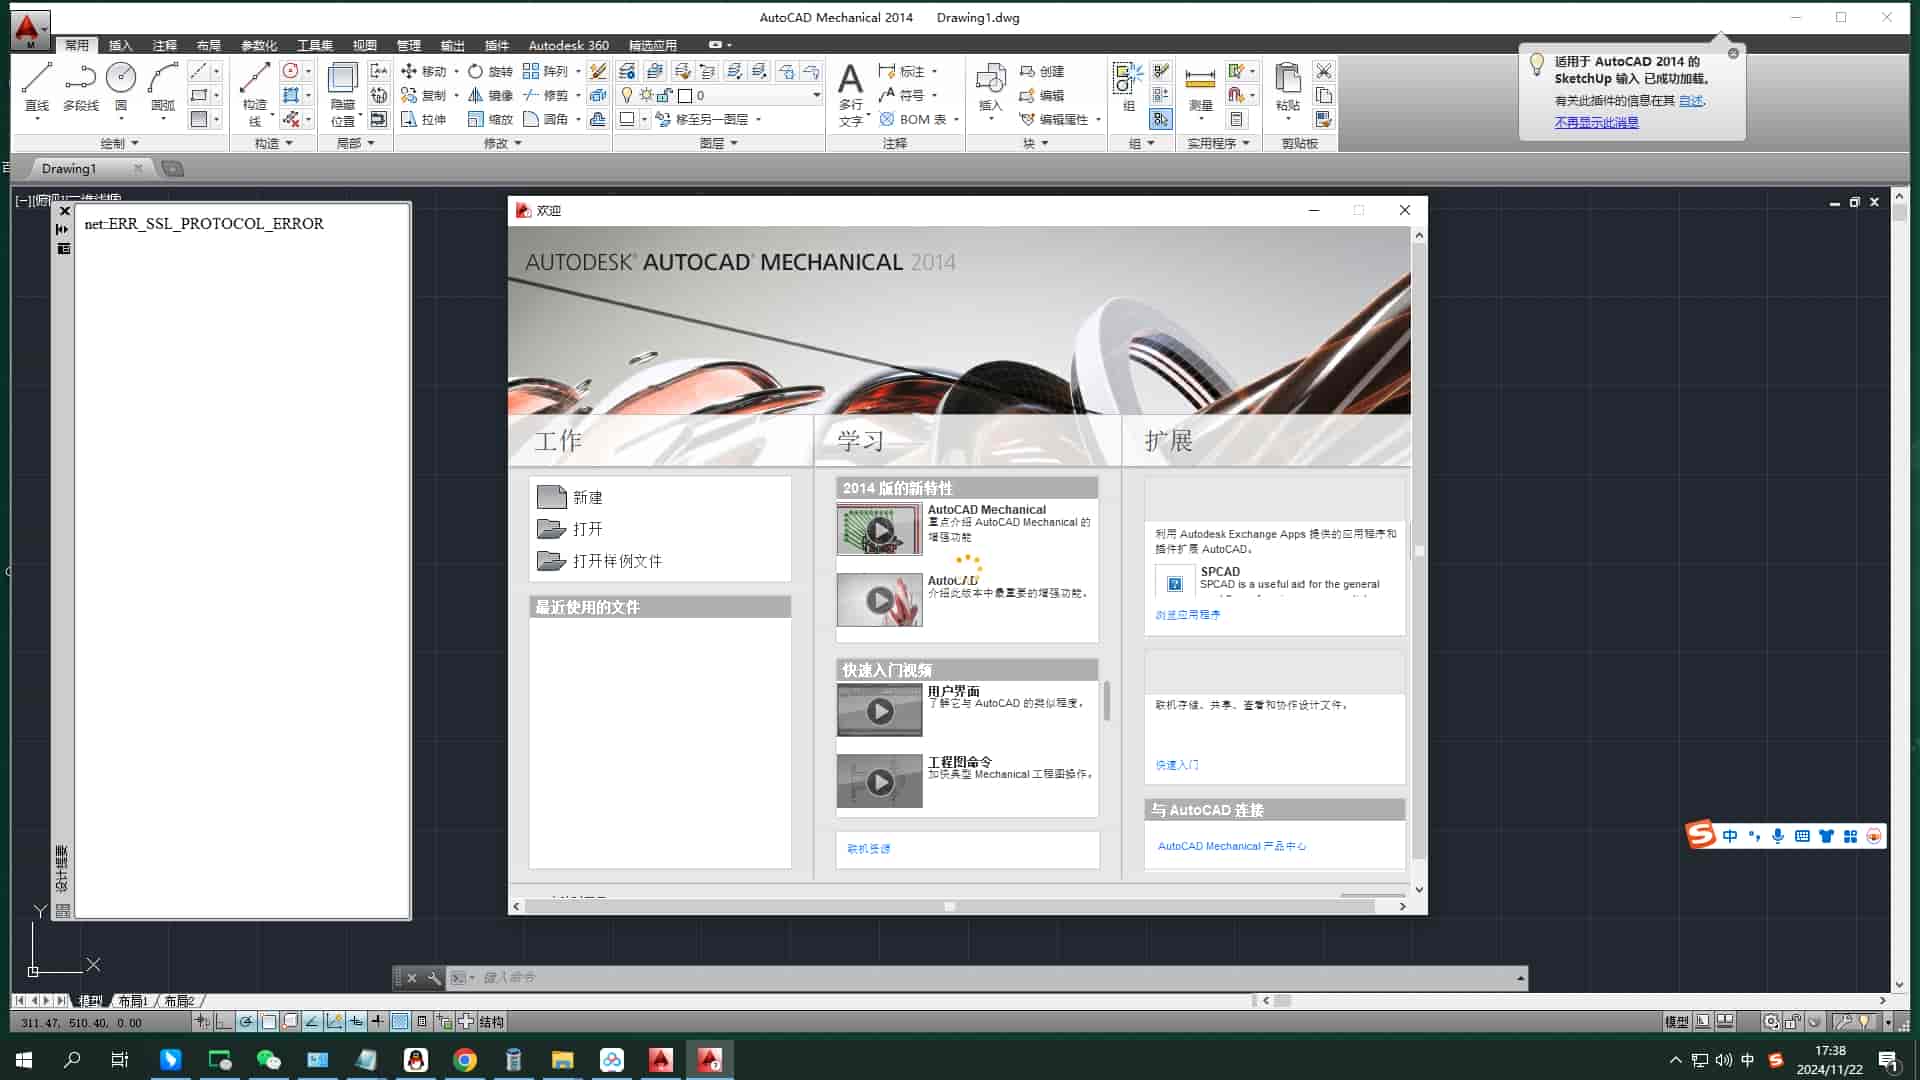The width and height of the screenshot is (1920, 1080).
Task: Click the 打开样例文件 button in welcome dialog
Action: [x=614, y=561]
